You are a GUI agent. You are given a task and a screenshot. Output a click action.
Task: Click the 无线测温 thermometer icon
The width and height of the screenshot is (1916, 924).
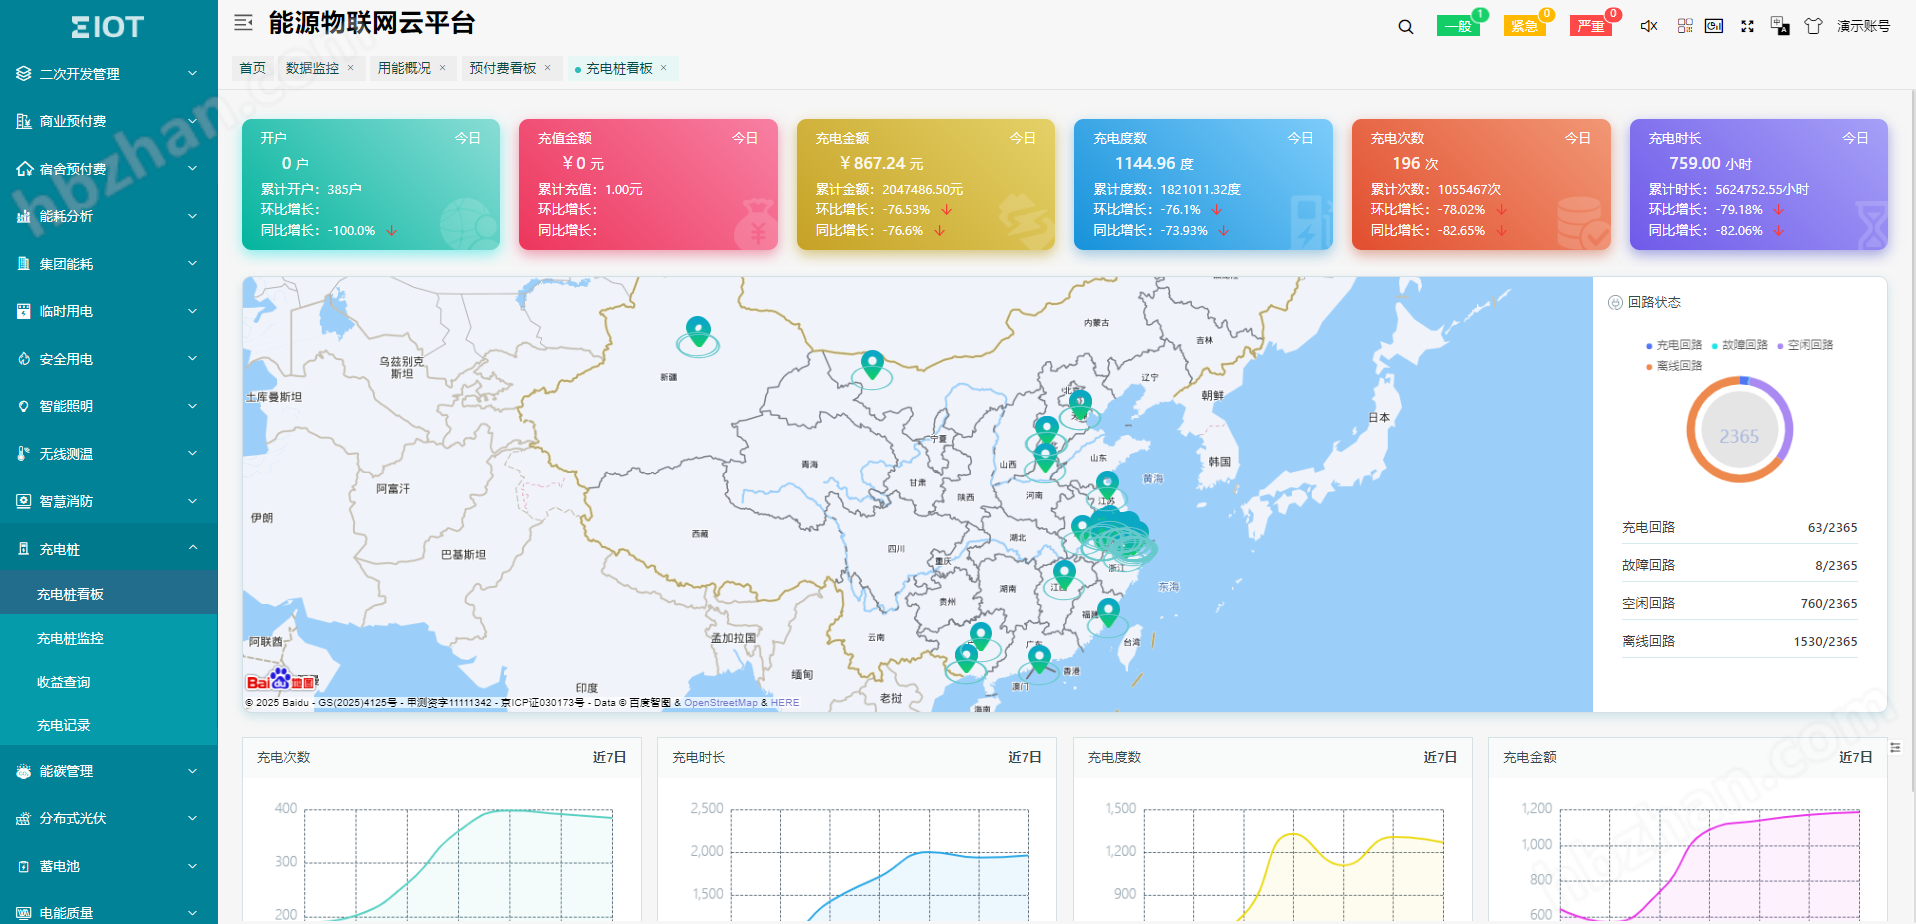(x=24, y=454)
